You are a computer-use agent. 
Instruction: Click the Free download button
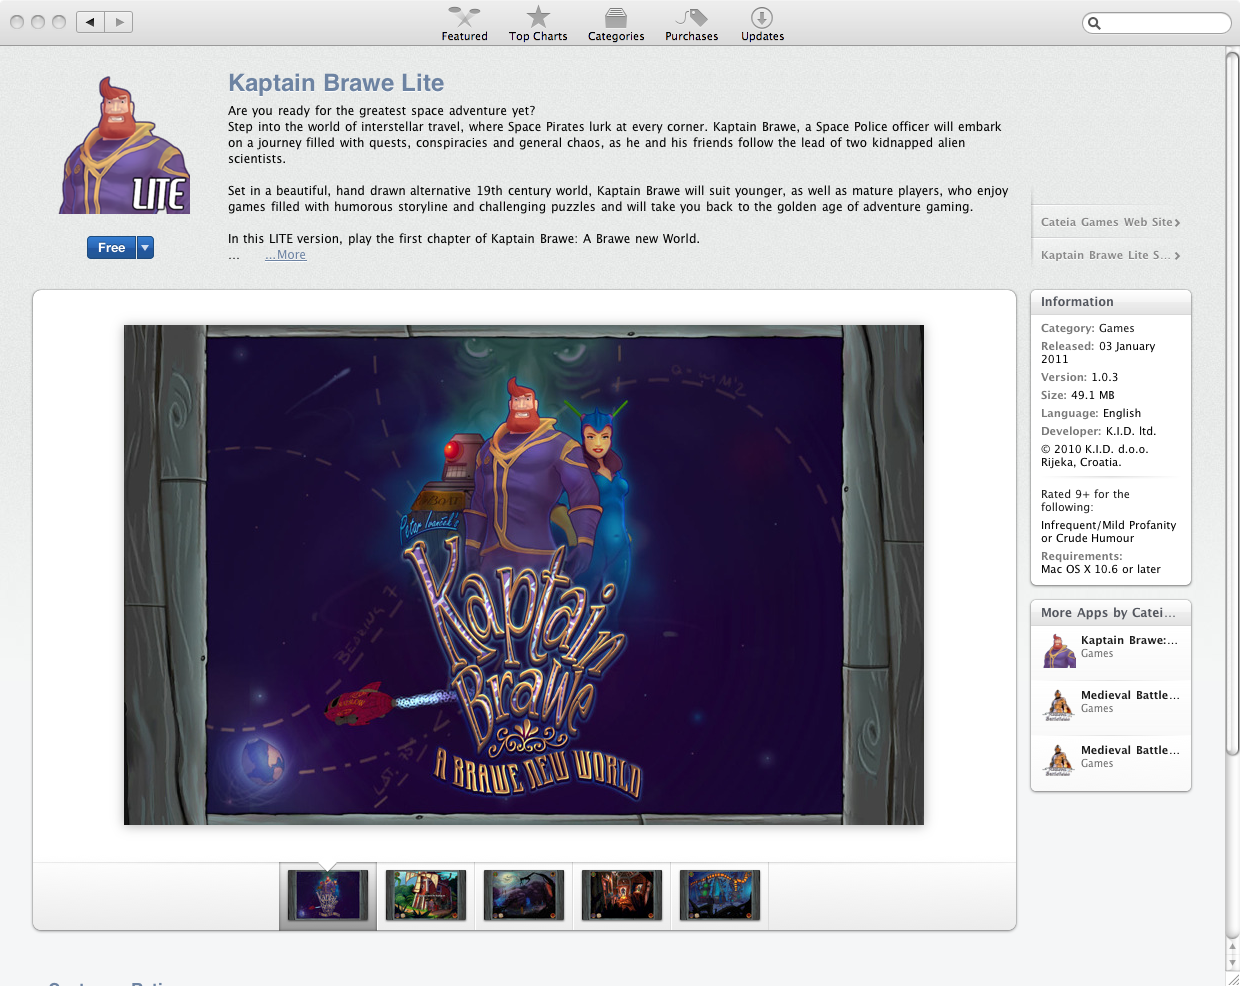point(111,248)
